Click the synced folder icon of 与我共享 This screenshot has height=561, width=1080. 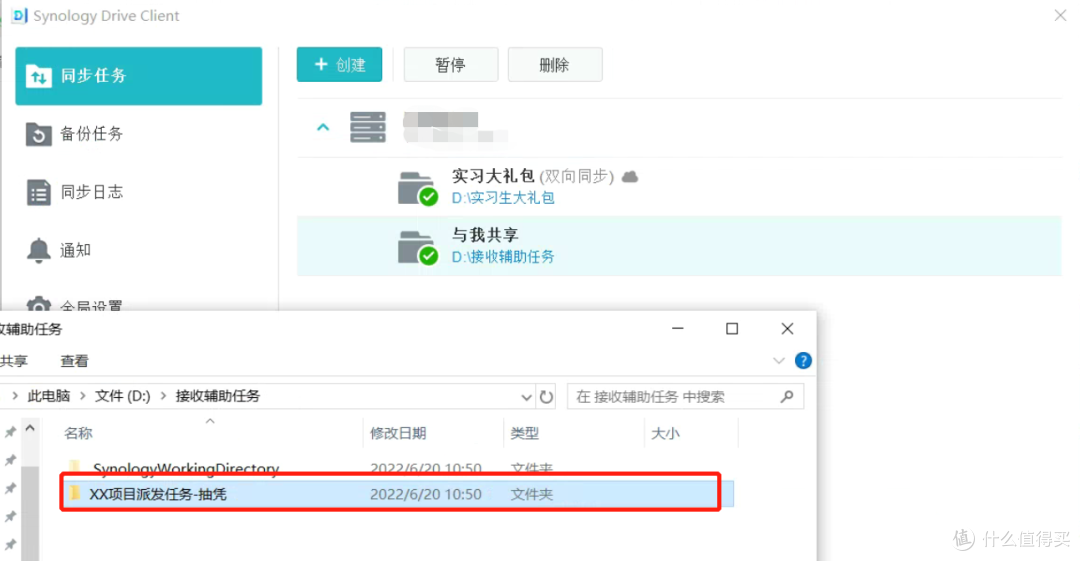pyautogui.click(x=417, y=247)
